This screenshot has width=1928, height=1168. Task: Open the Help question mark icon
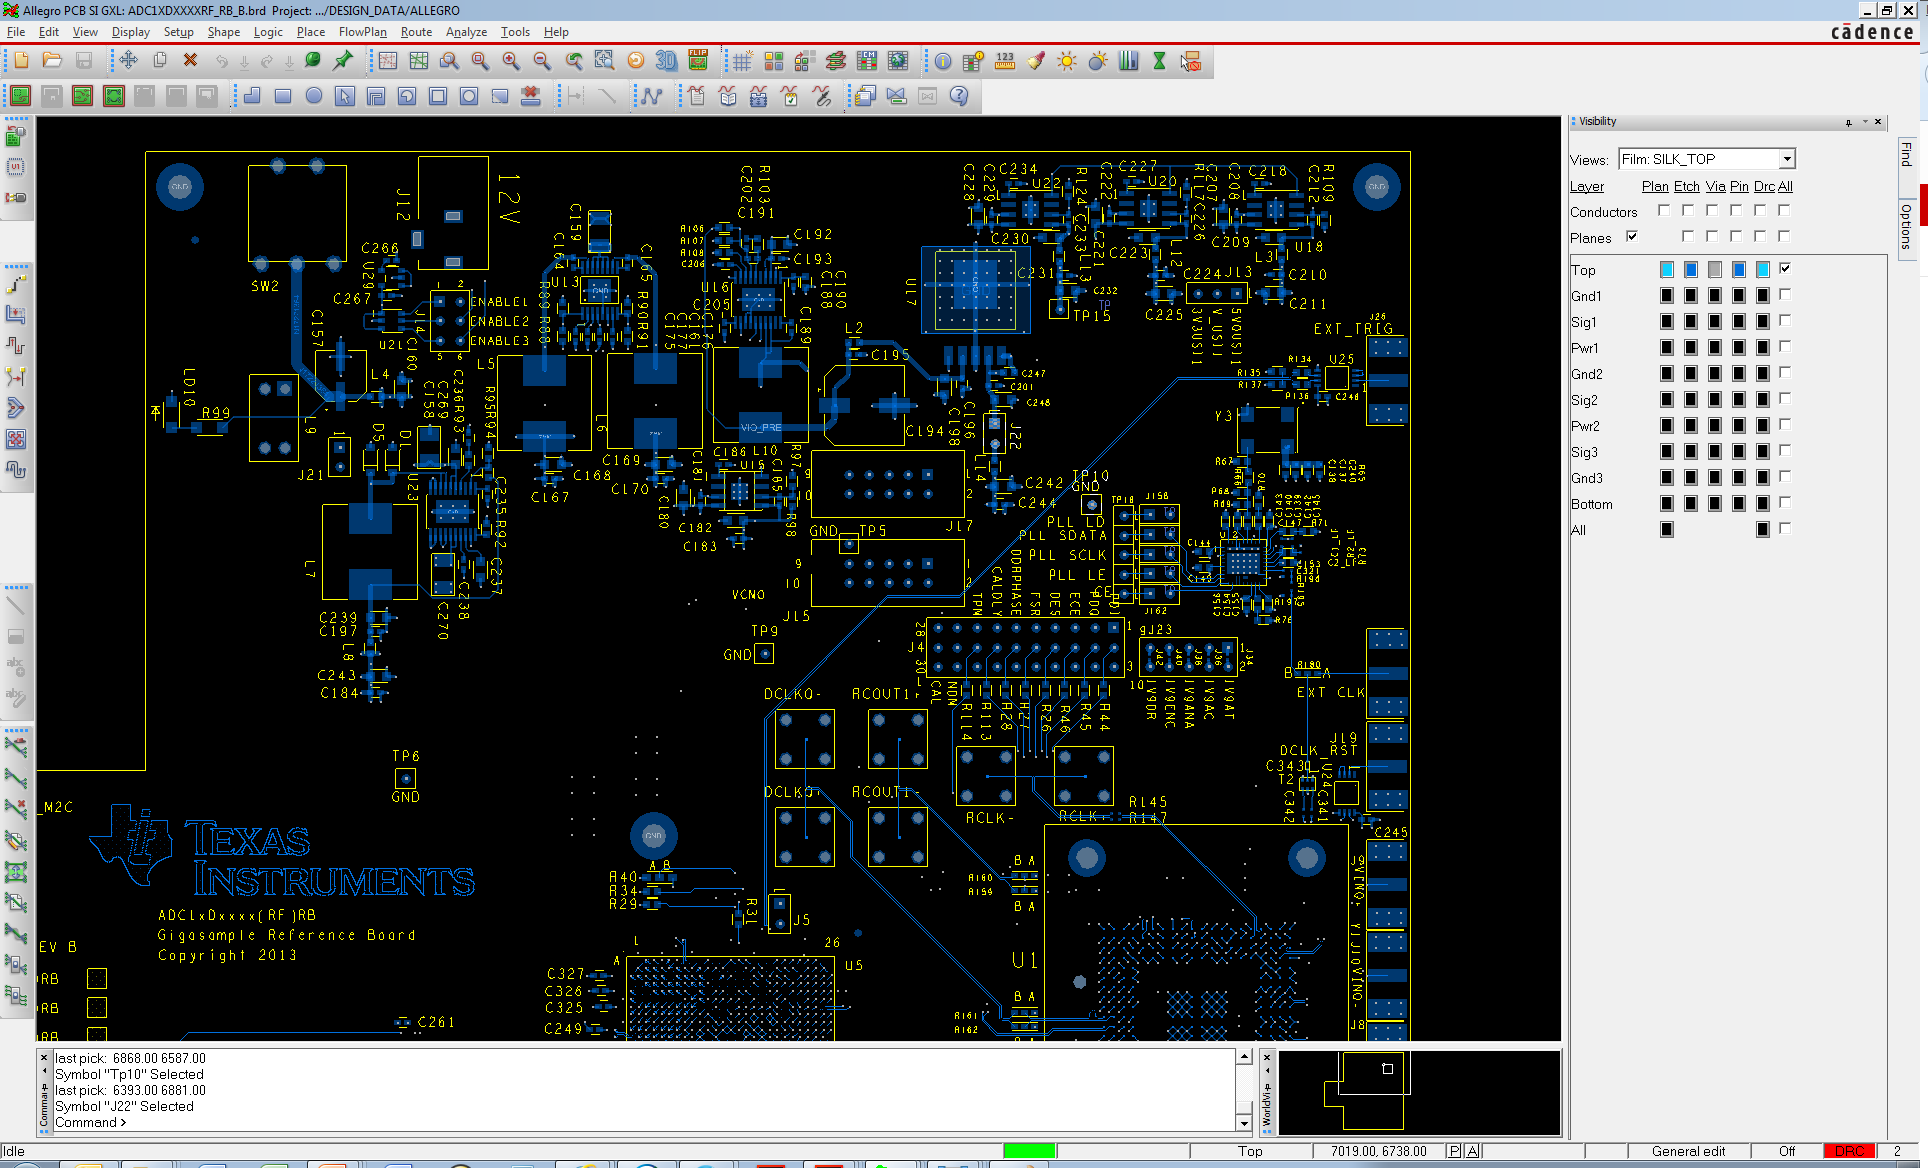tap(959, 96)
